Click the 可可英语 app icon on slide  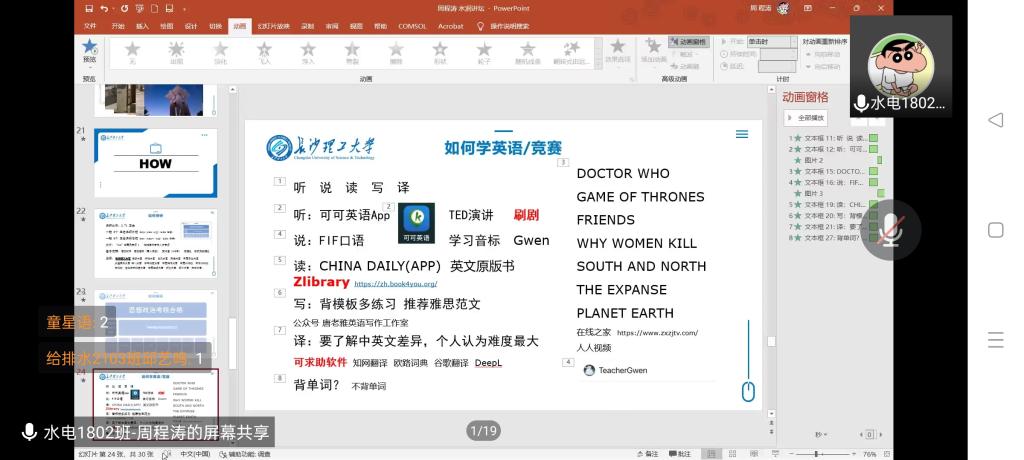coord(416,221)
